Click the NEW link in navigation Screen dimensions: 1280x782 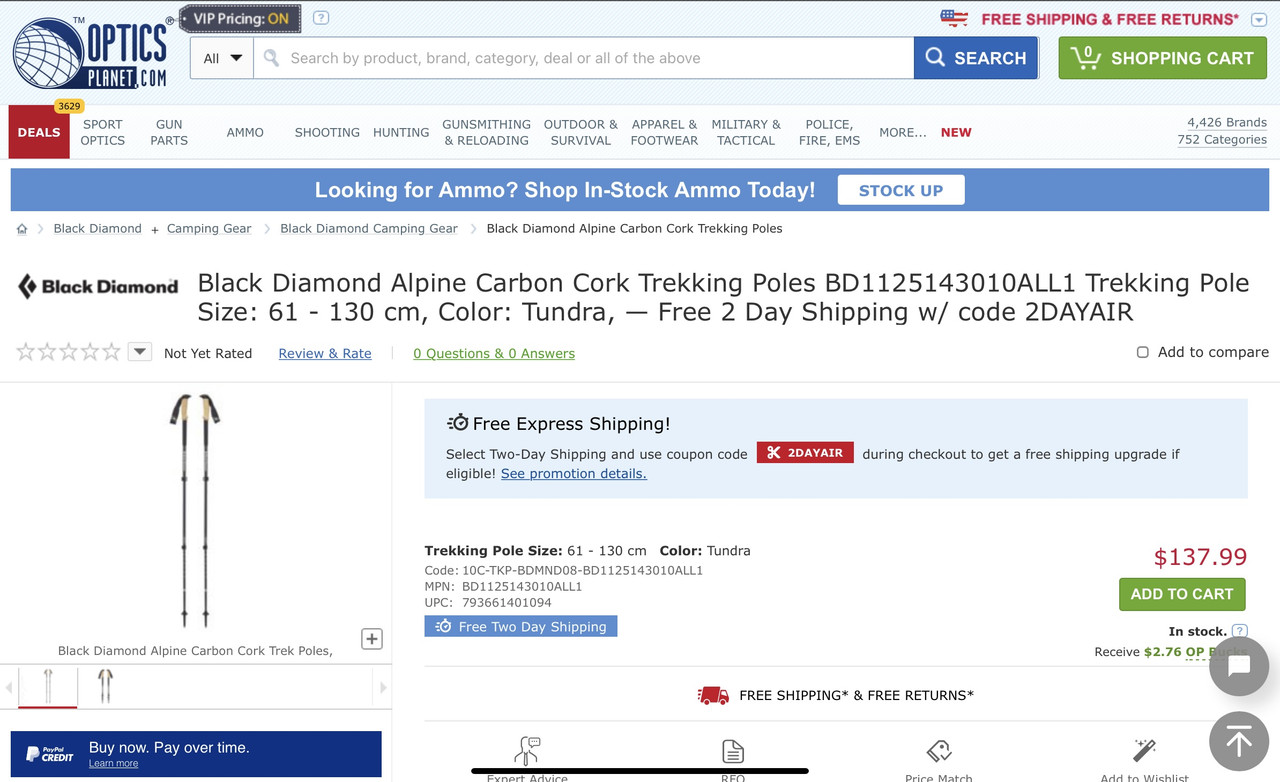click(x=956, y=132)
